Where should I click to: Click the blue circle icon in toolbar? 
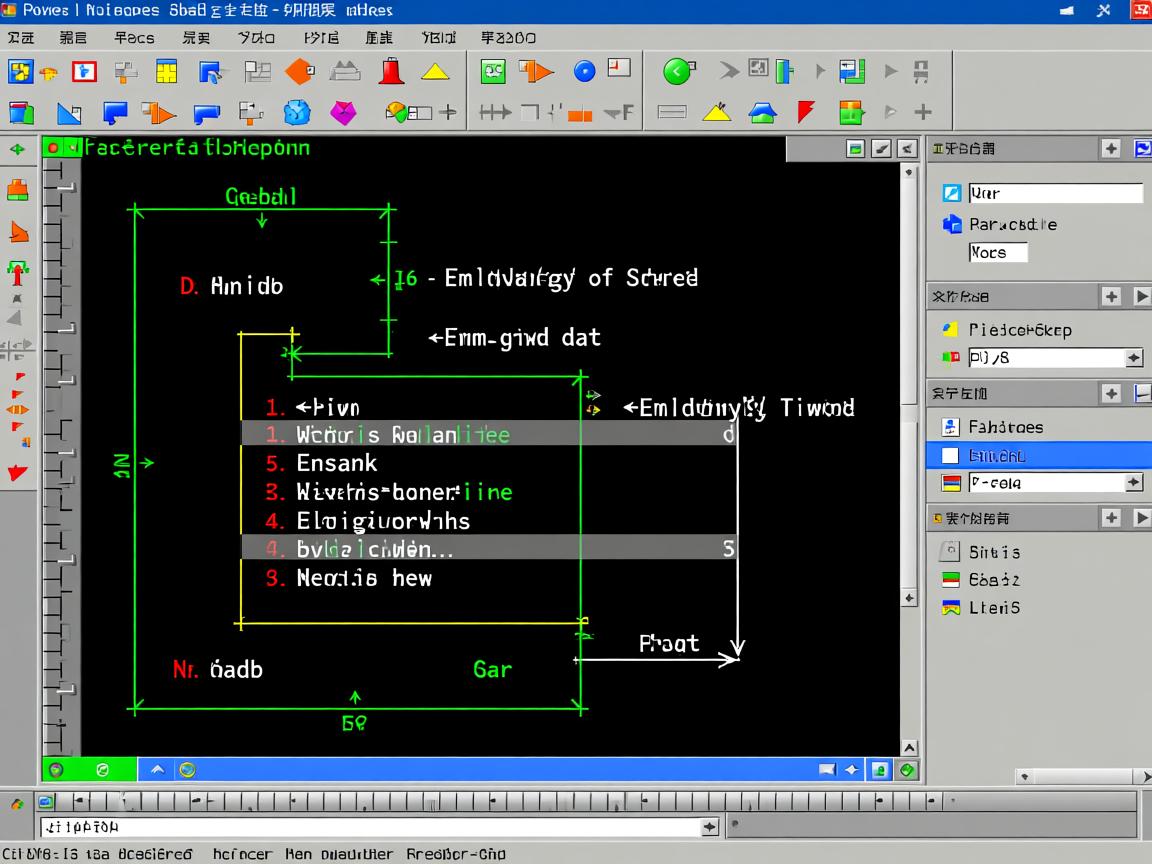click(x=584, y=71)
